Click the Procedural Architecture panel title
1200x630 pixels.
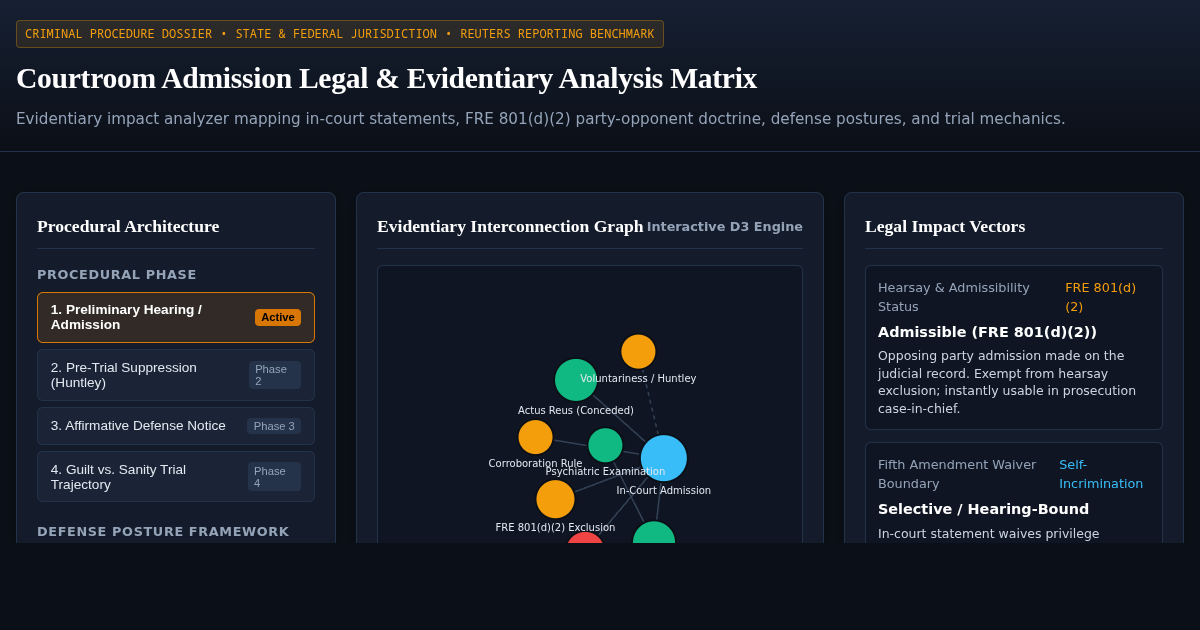click(x=128, y=226)
